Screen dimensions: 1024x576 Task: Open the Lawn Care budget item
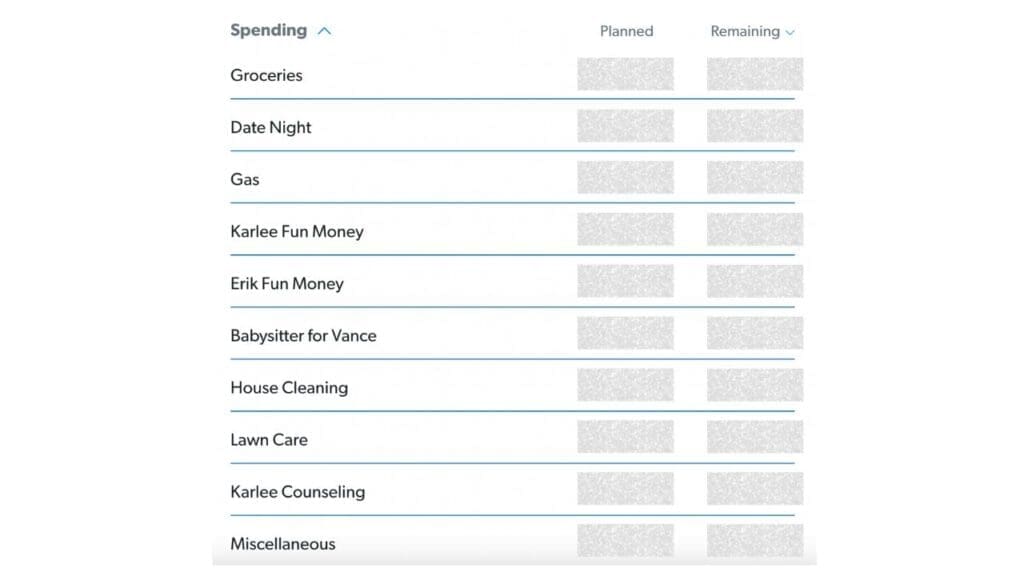(269, 439)
